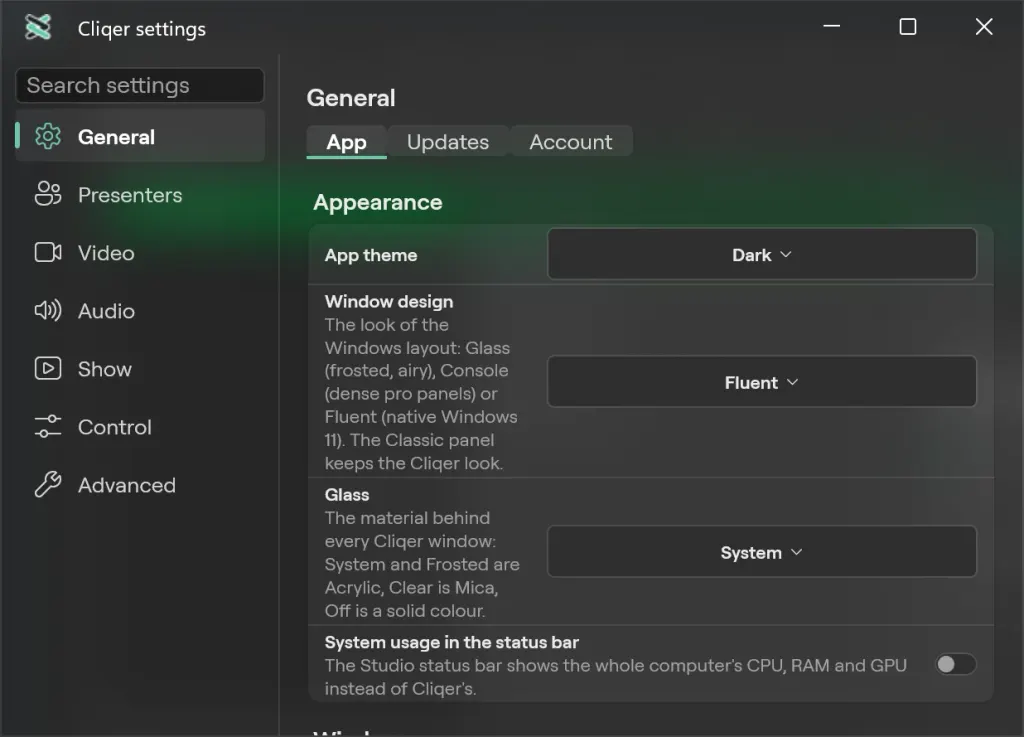Image resolution: width=1024 pixels, height=737 pixels.
Task: Open the Show settings section
Action: click(x=140, y=369)
